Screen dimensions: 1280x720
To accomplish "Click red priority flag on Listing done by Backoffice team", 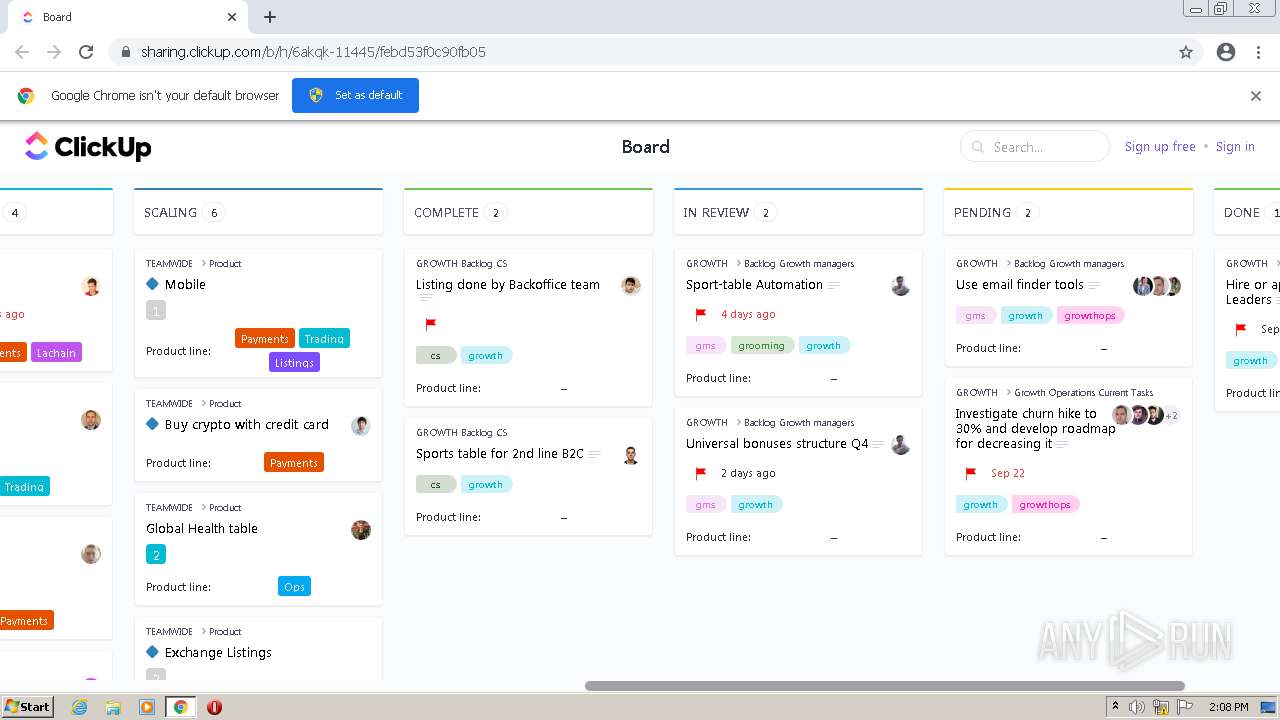I will click(x=431, y=324).
